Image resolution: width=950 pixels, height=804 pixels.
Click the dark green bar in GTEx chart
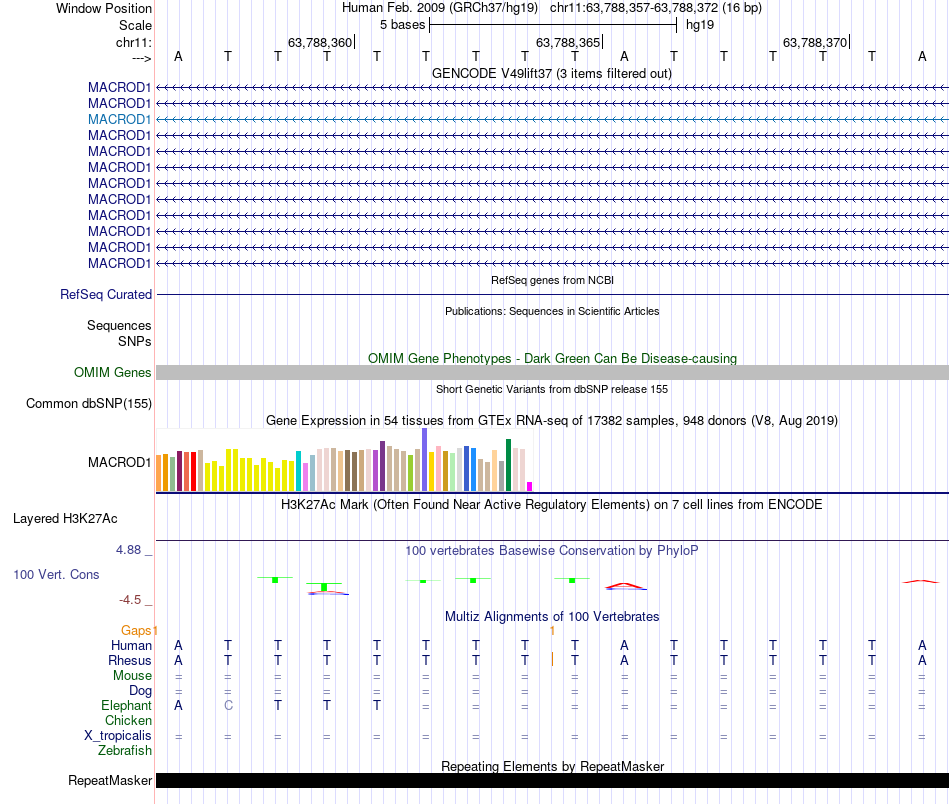tap(508, 465)
